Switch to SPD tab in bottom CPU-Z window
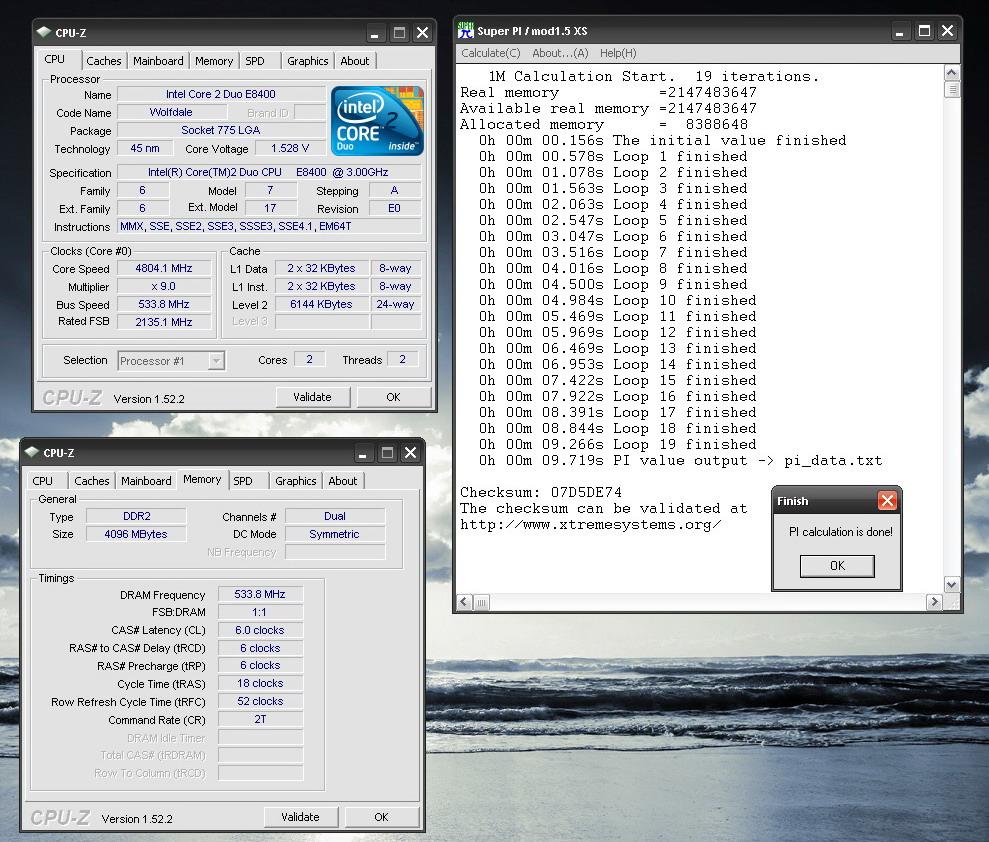The height and width of the screenshot is (842, 989). [x=243, y=481]
